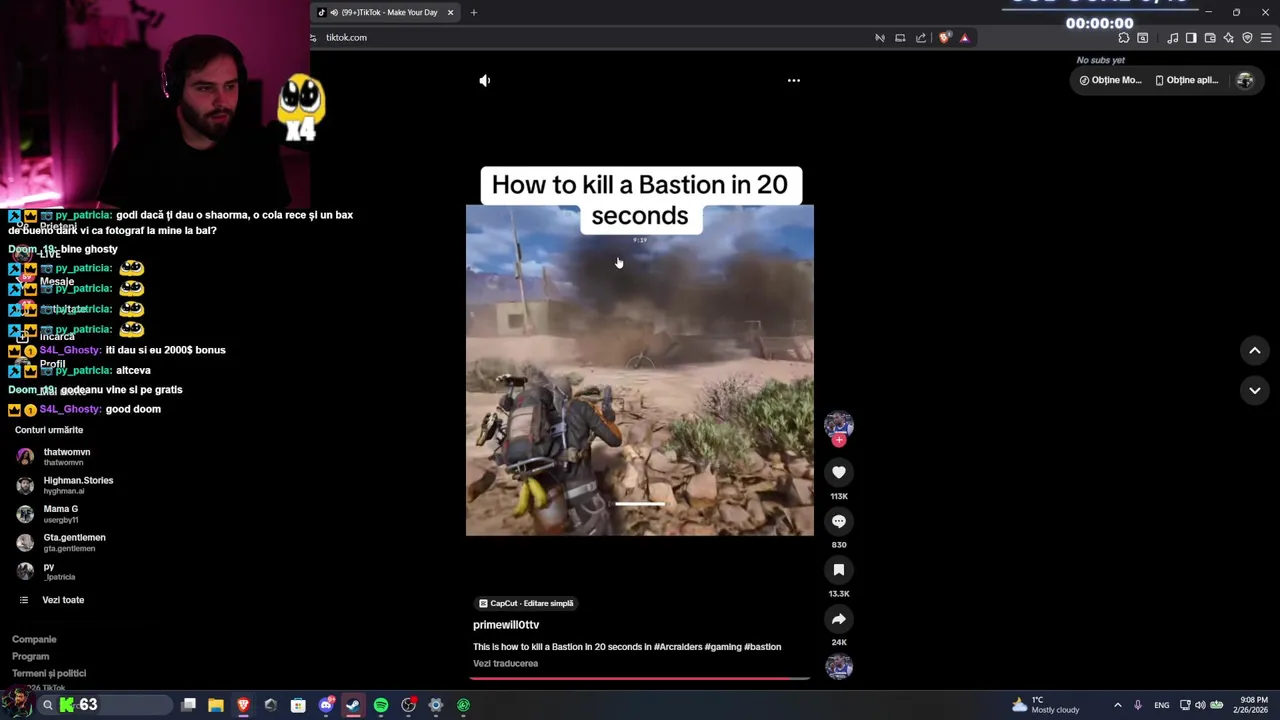This screenshot has height=720, width=1280.
Task: Open Brave VPN shield icon
Action: pos(1247,38)
